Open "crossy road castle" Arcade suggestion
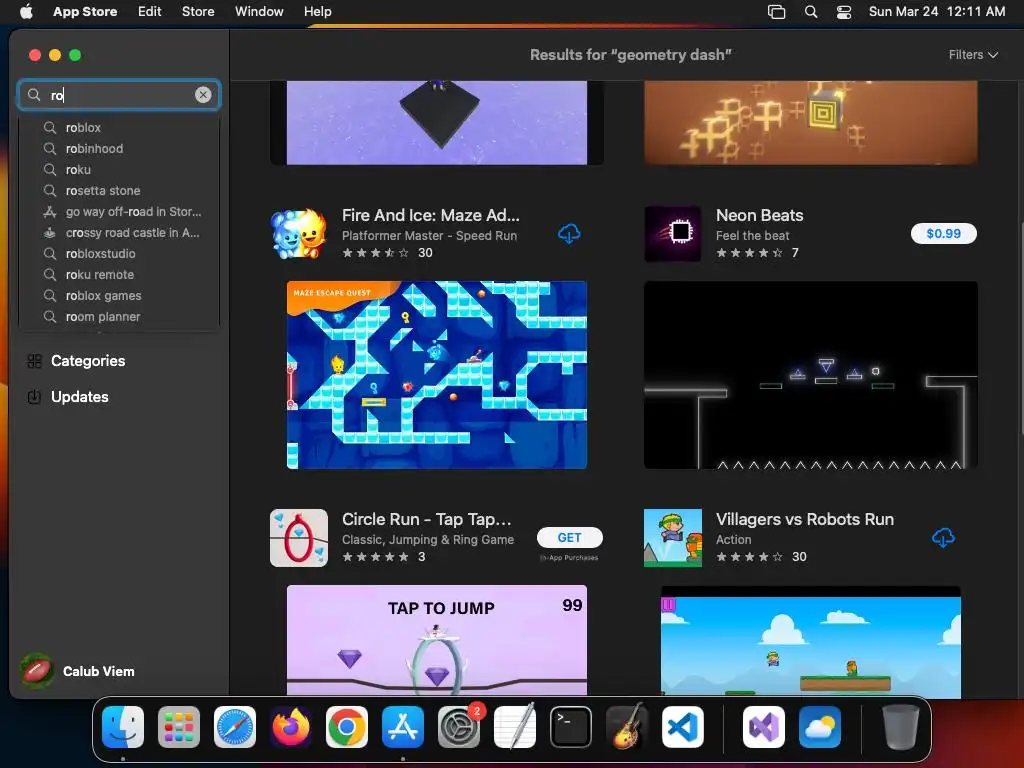This screenshot has height=768, width=1024. click(119, 232)
